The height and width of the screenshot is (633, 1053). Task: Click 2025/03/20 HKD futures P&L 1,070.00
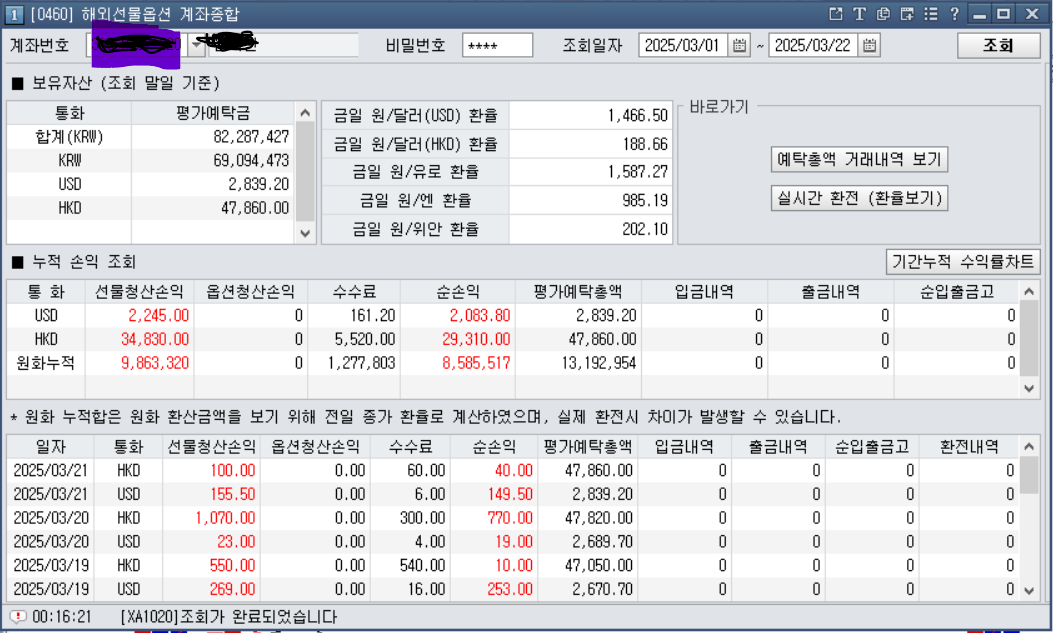(226, 518)
